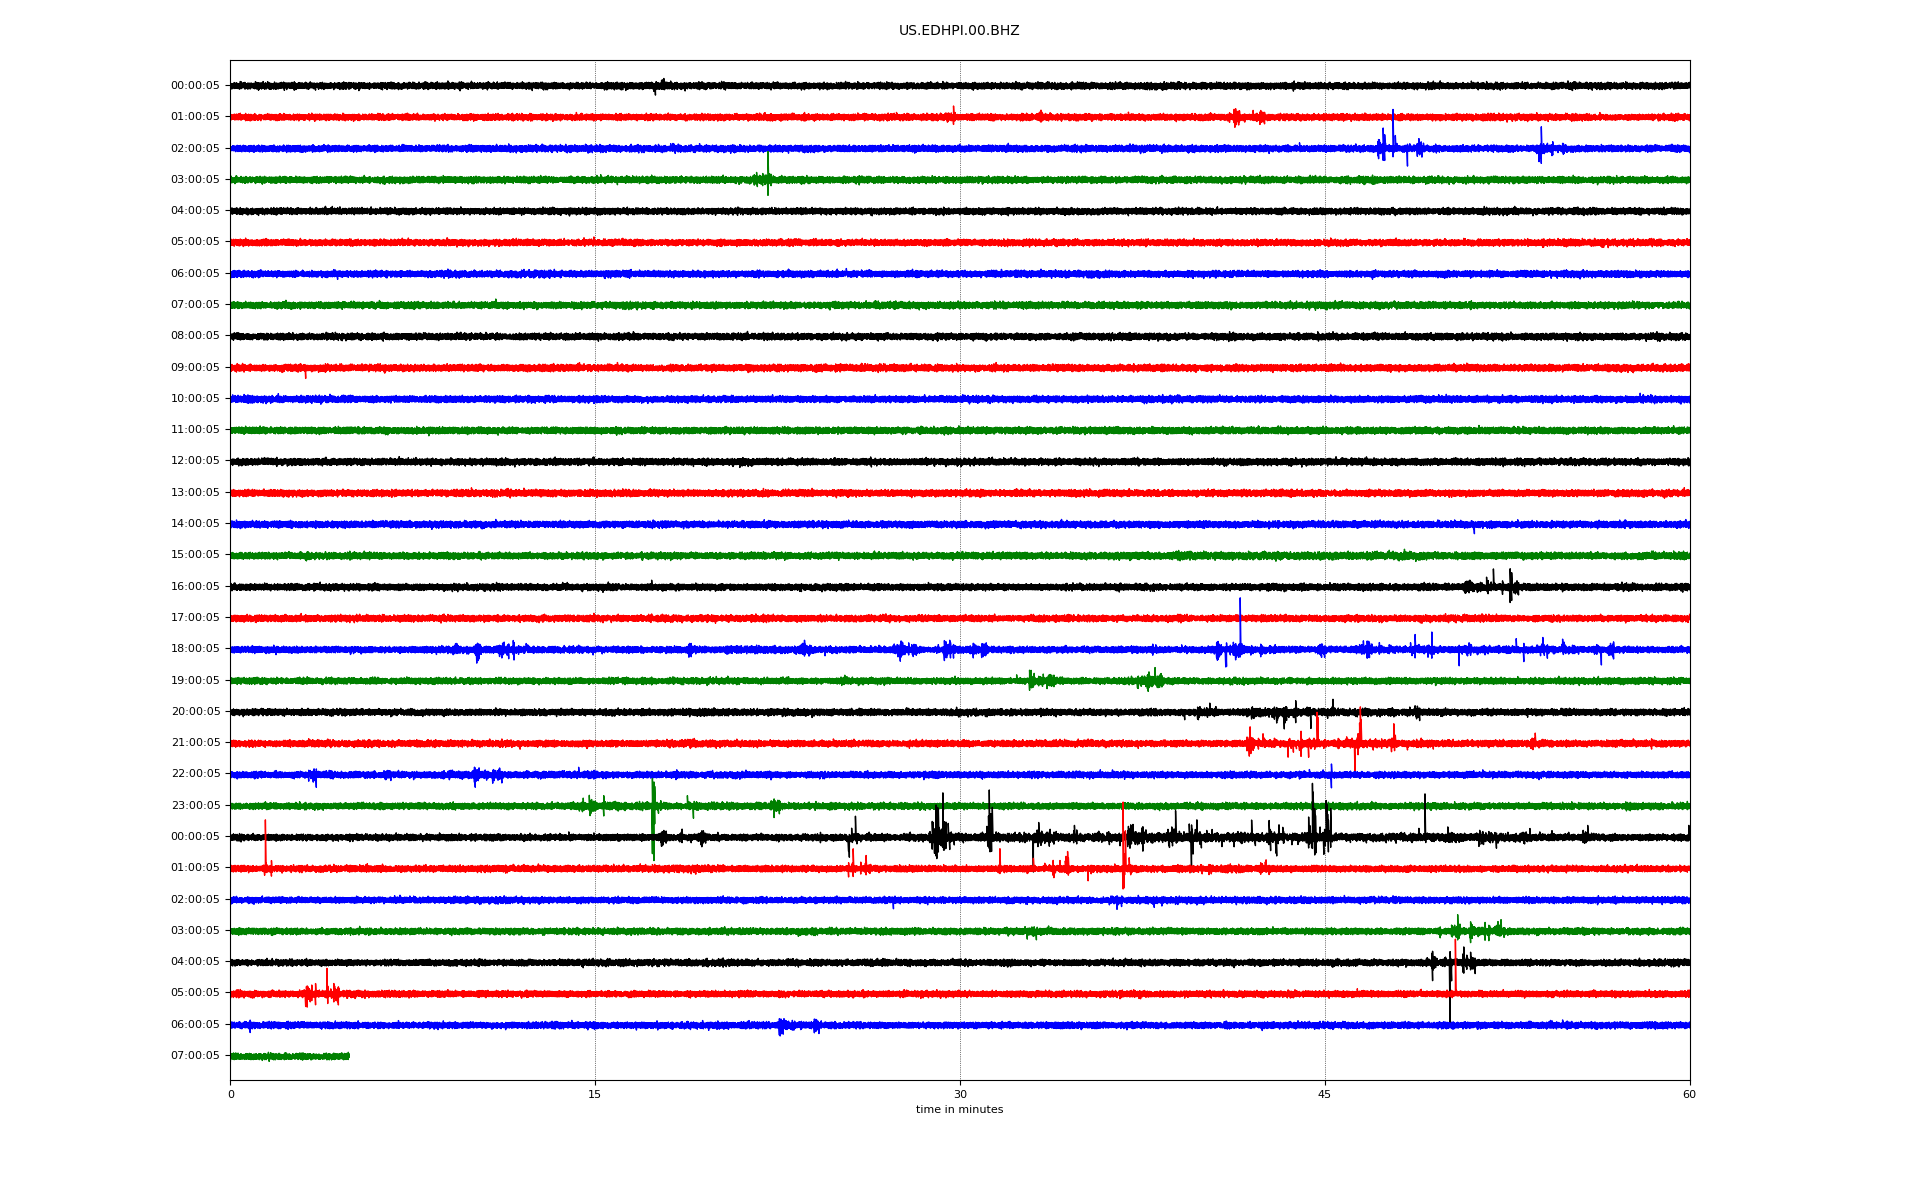1920x1200 pixels.
Task: Select the 23:00:05 row time label
Action: pyautogui.click(x=195, y=805)
